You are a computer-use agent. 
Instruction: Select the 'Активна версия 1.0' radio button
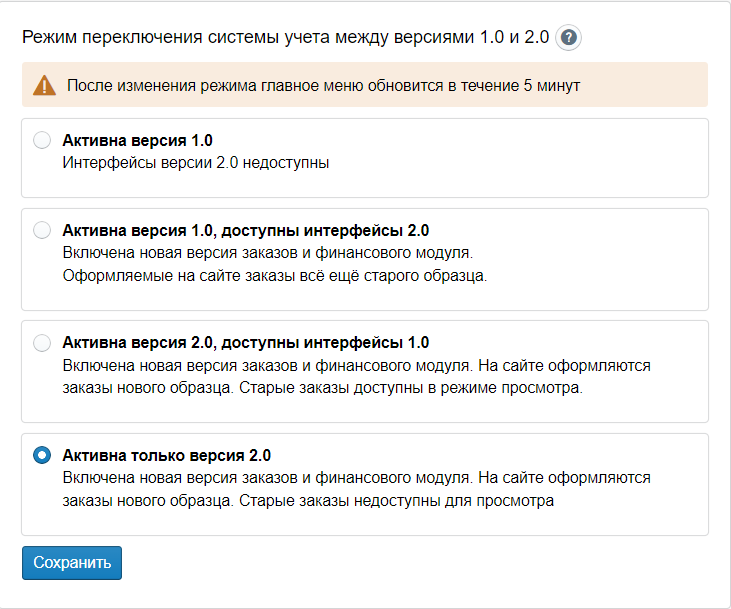coord(42,141)
